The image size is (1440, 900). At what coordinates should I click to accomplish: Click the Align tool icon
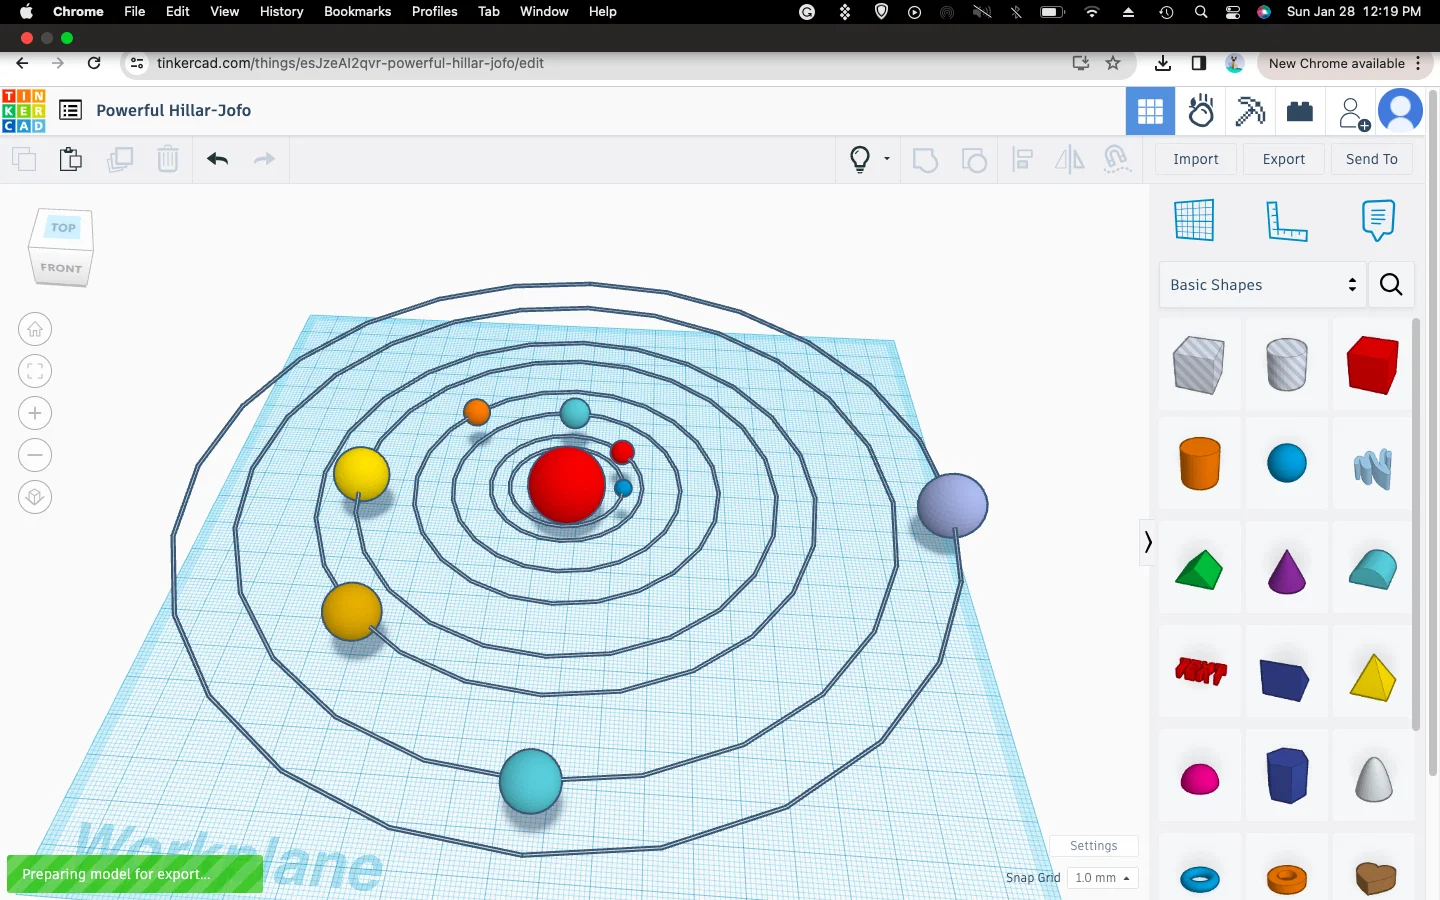[1022, 159]
